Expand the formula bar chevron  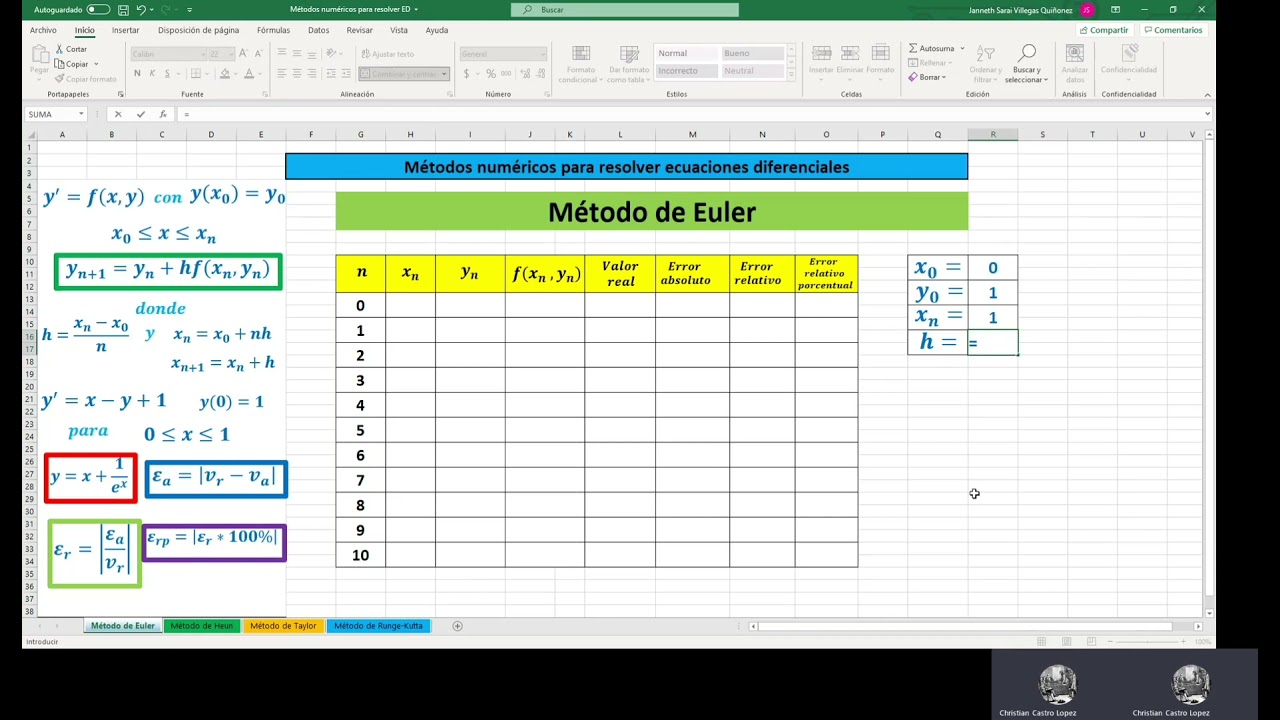click(1208, 114)
